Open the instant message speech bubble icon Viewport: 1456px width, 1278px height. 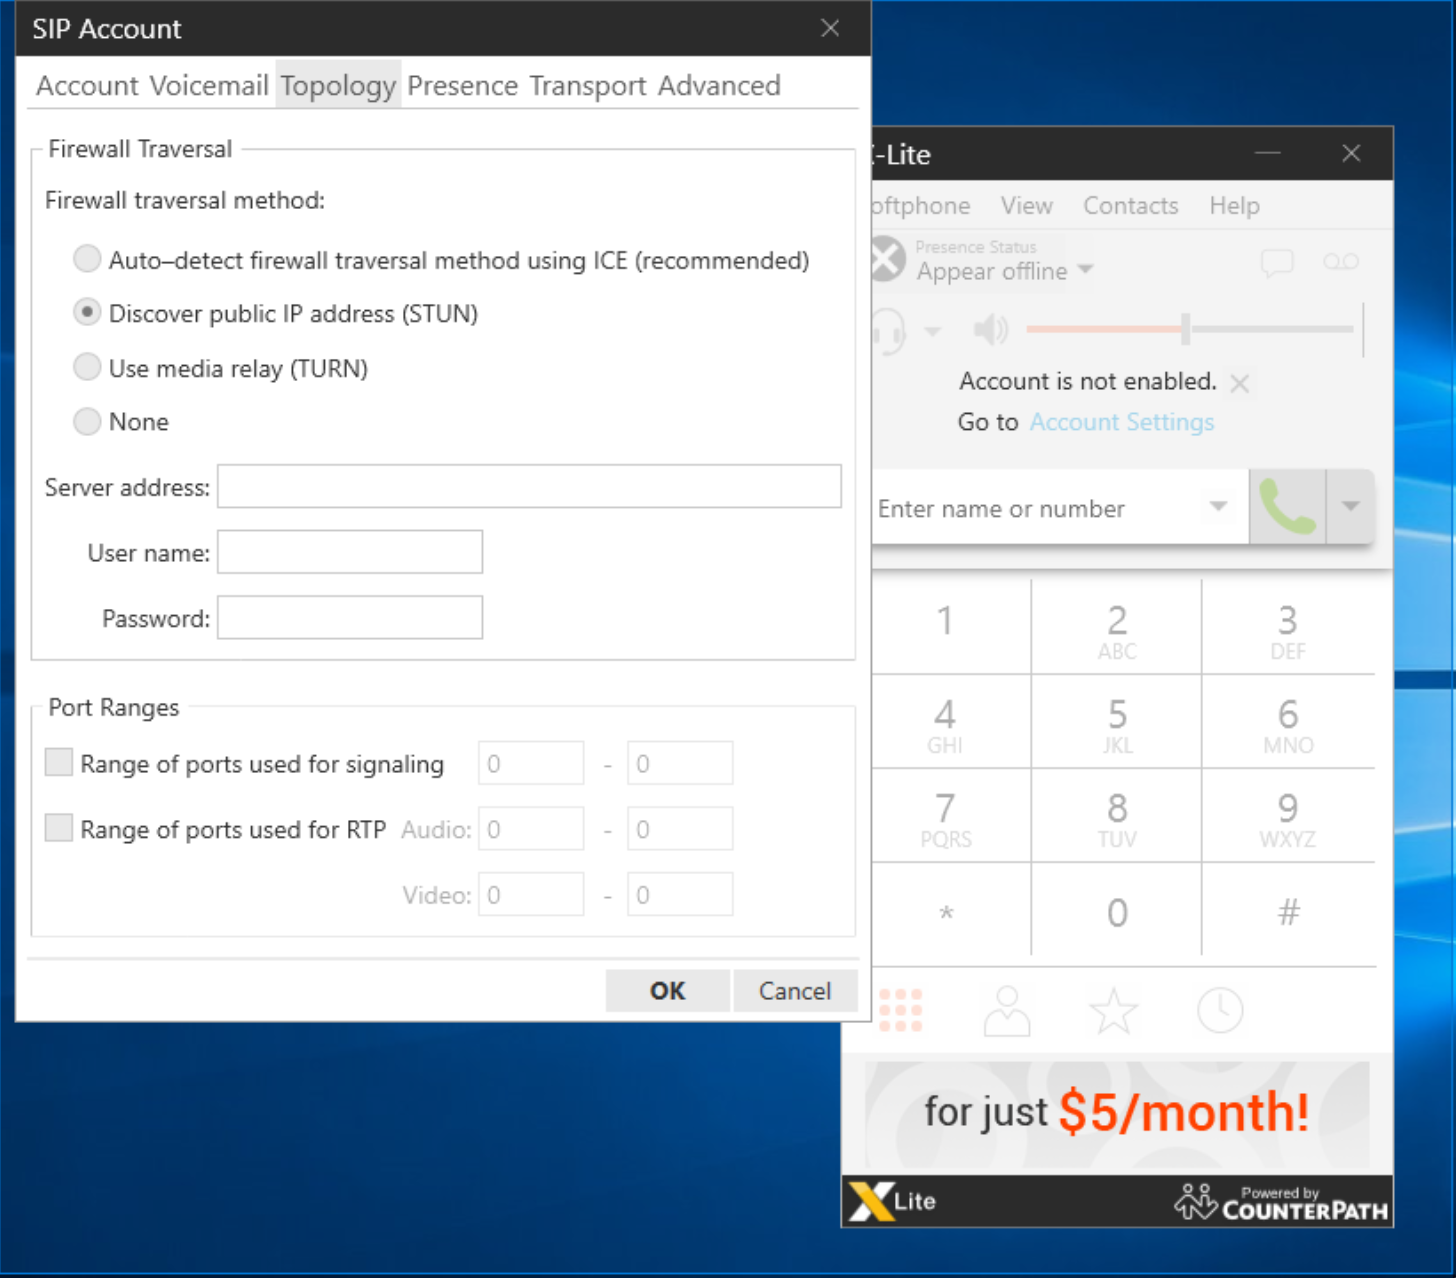[x=1277, y=263]
